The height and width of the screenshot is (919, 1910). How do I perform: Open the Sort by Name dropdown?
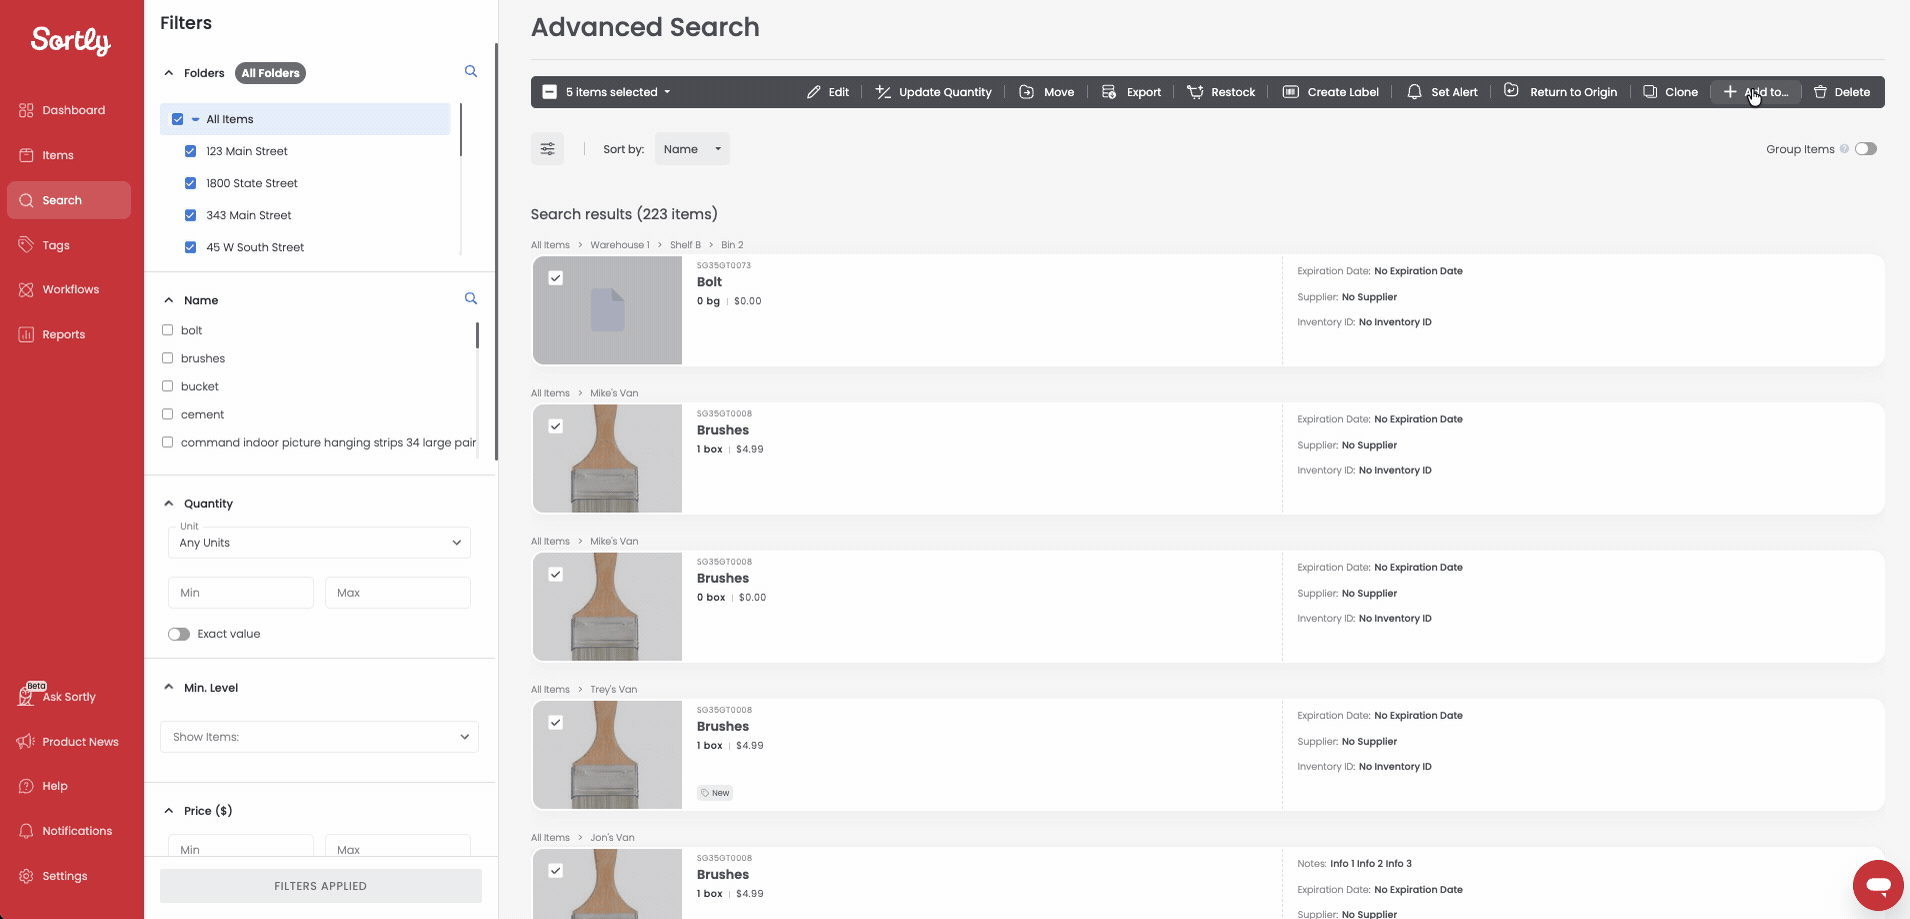click(x=692, y=149)
